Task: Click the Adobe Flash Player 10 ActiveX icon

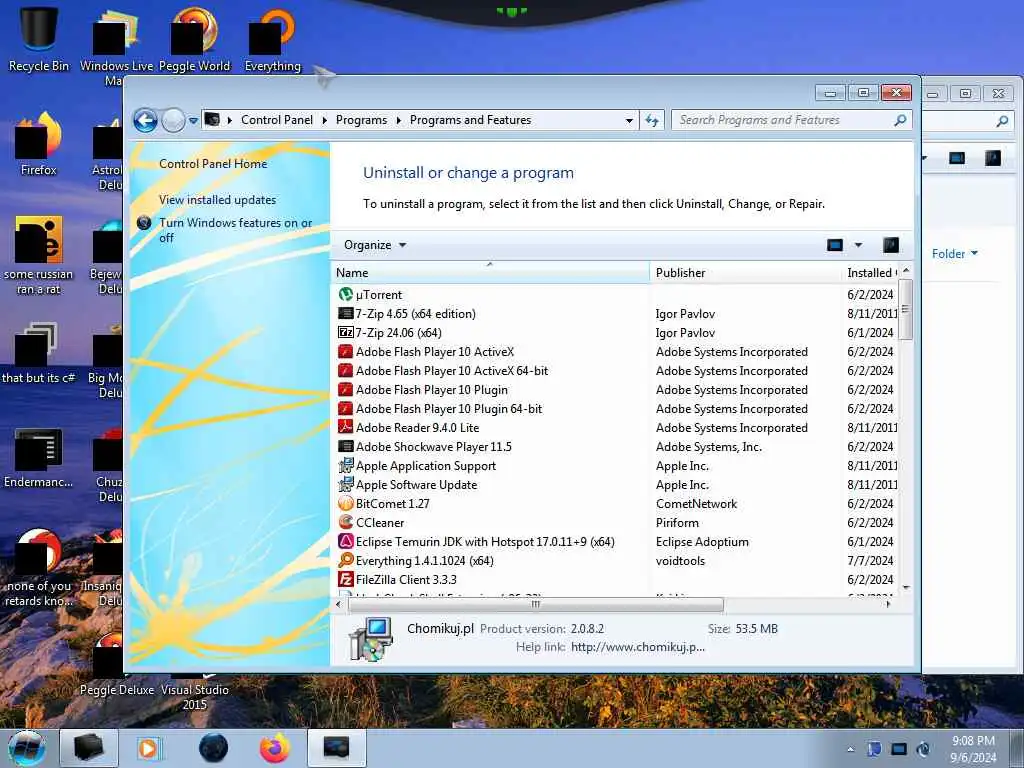Action: click(x=345, y=351)
